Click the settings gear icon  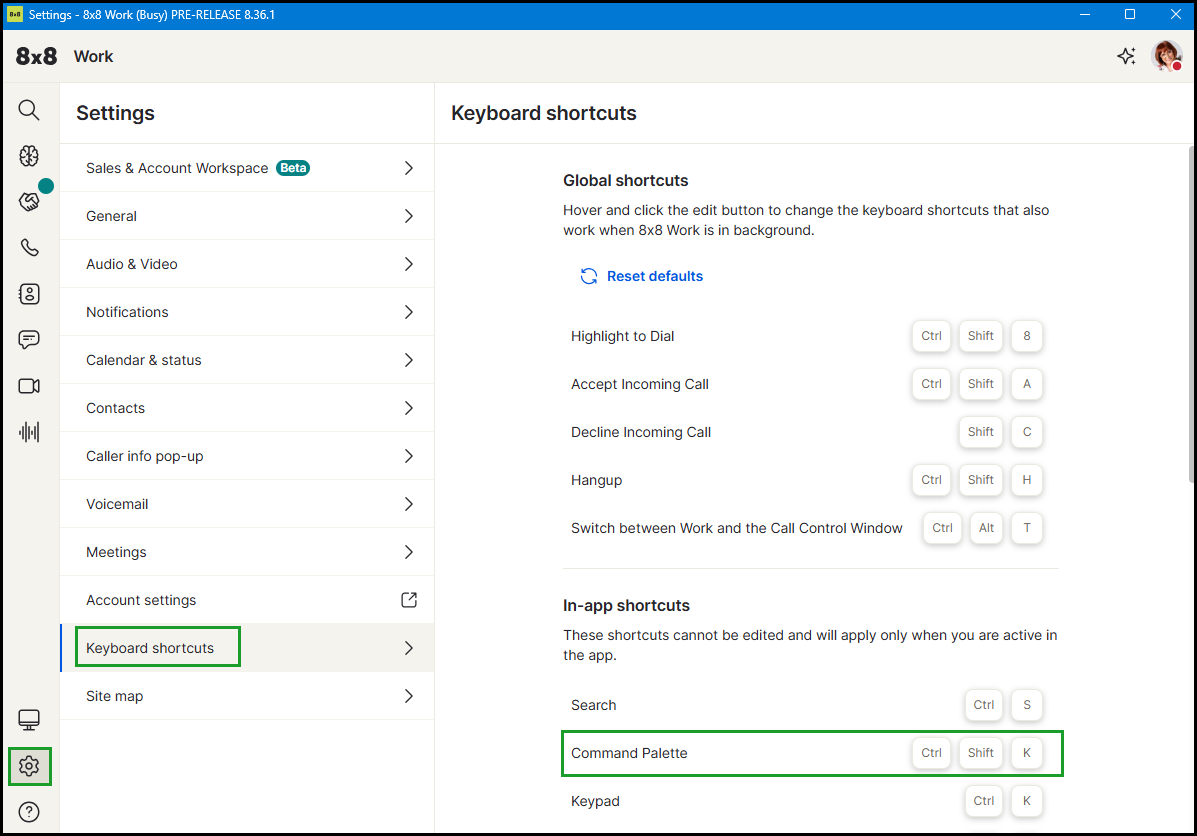[29, 766]
